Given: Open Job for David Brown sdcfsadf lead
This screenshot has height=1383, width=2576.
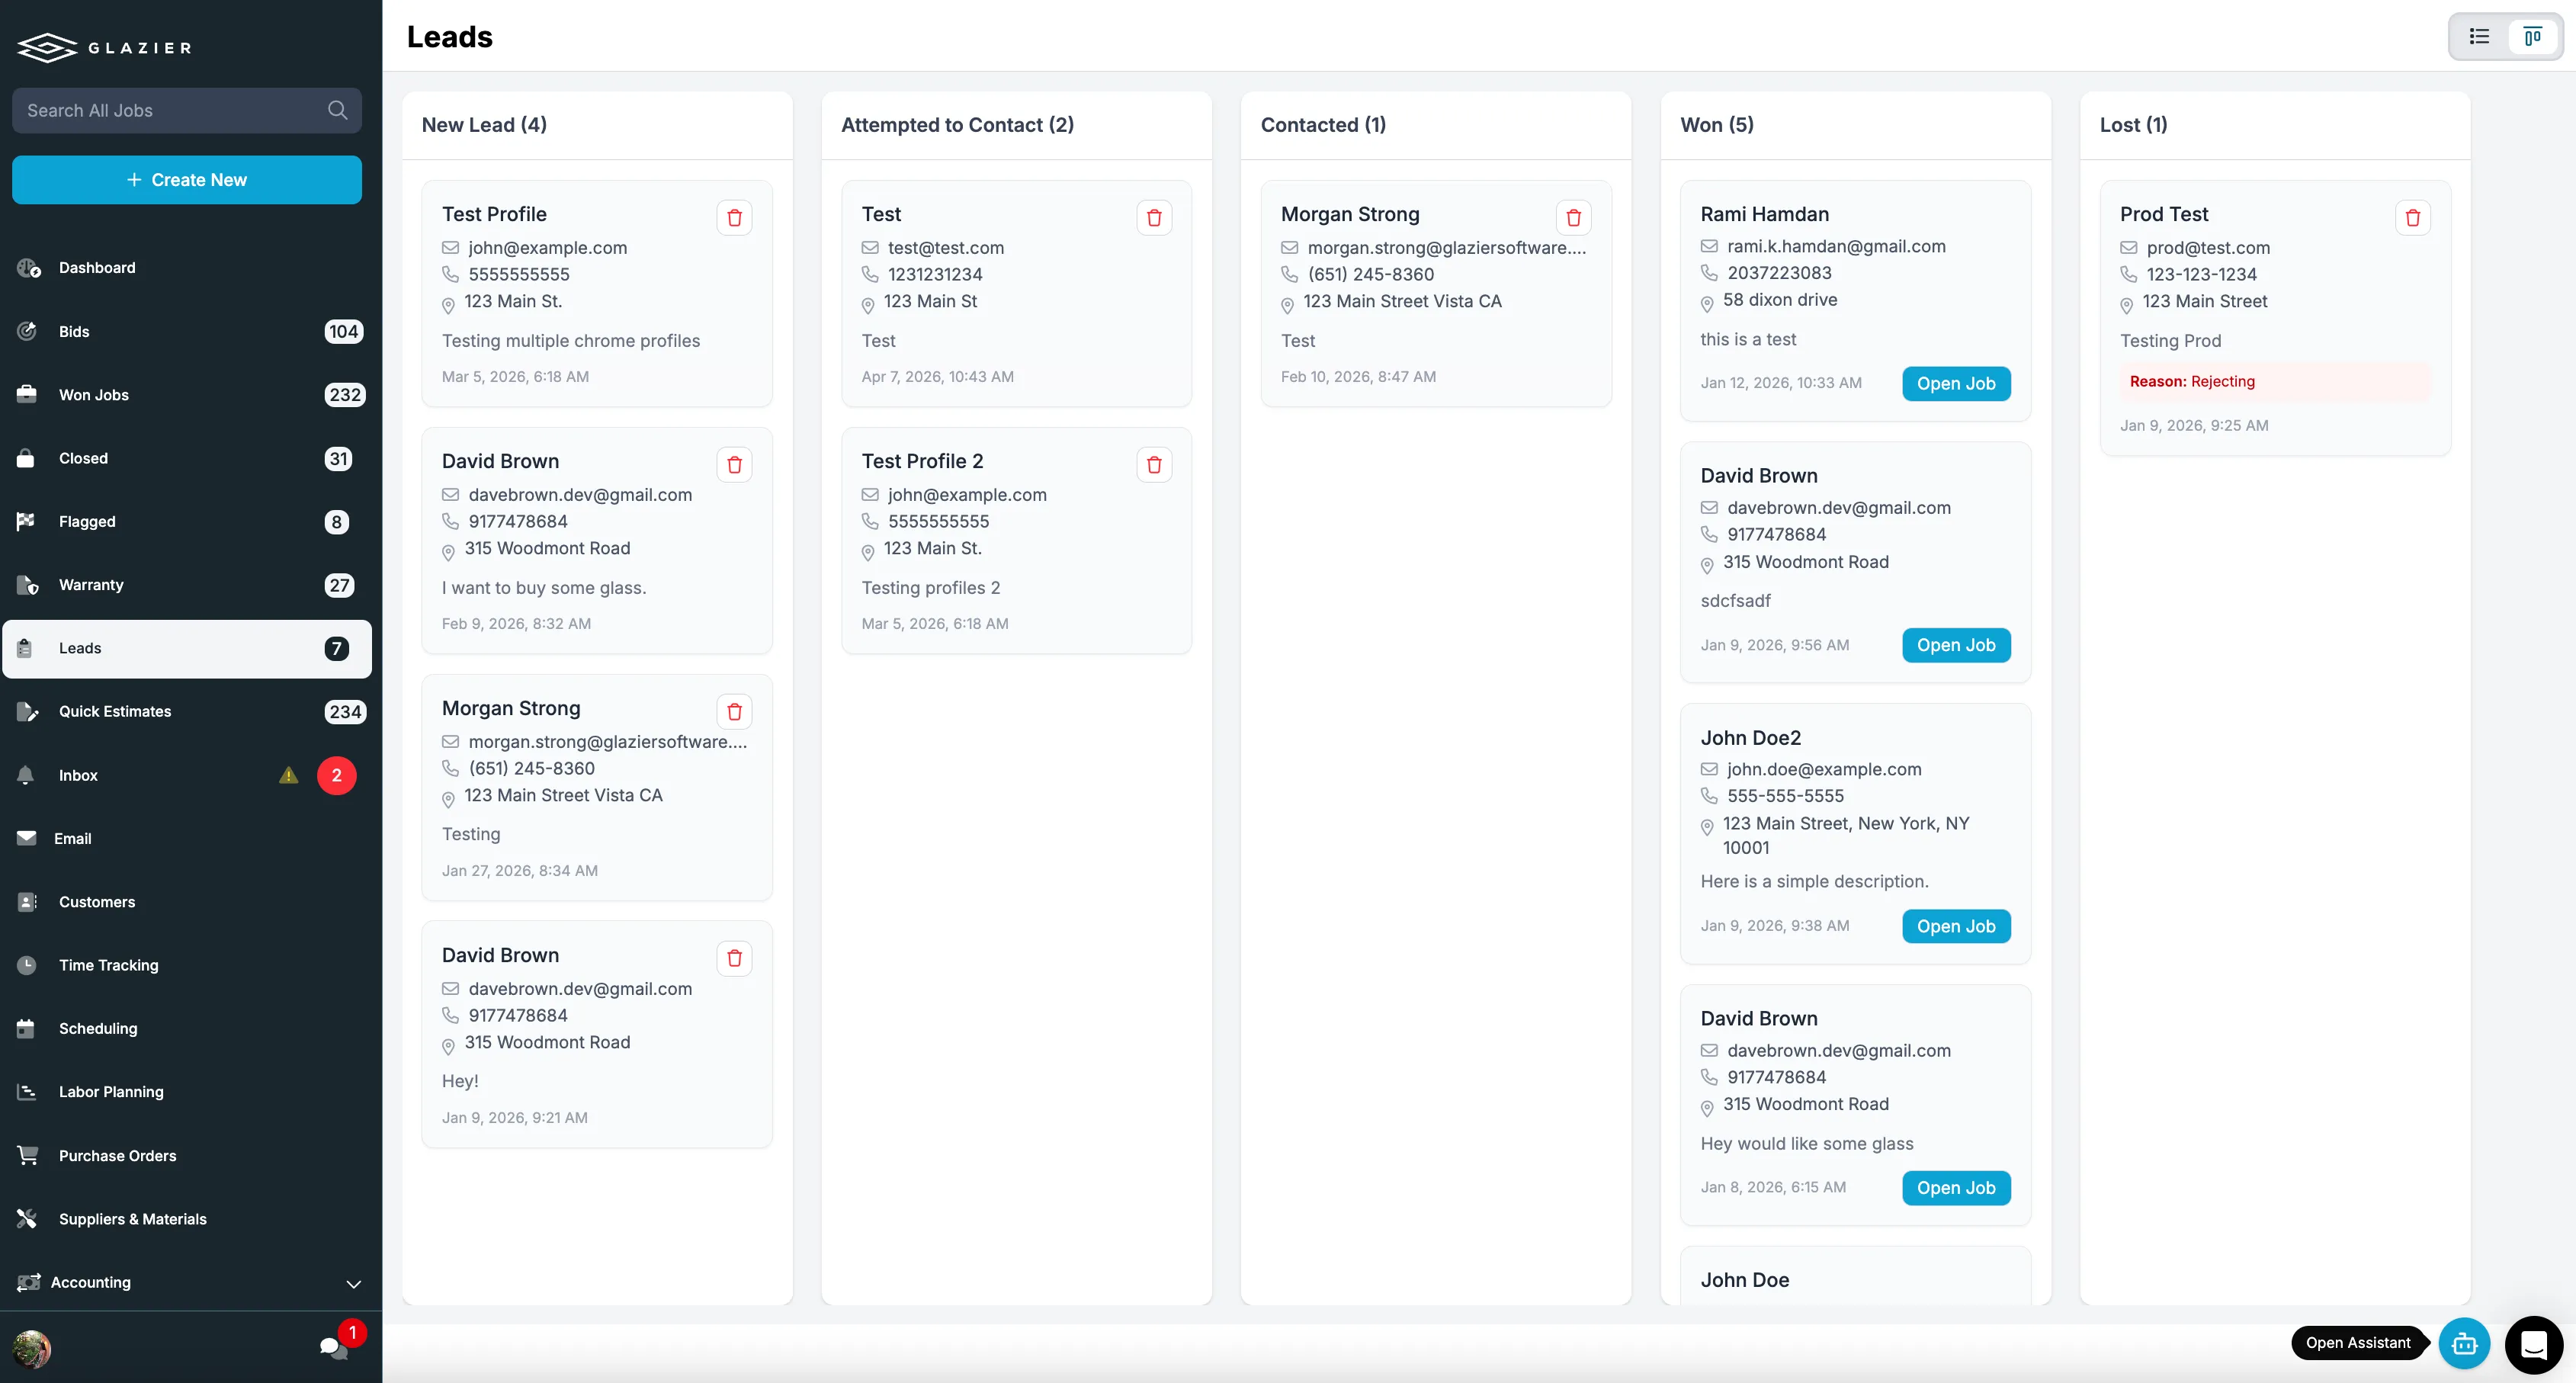Looking at the screenshot, I should (x=1956, y=645).
